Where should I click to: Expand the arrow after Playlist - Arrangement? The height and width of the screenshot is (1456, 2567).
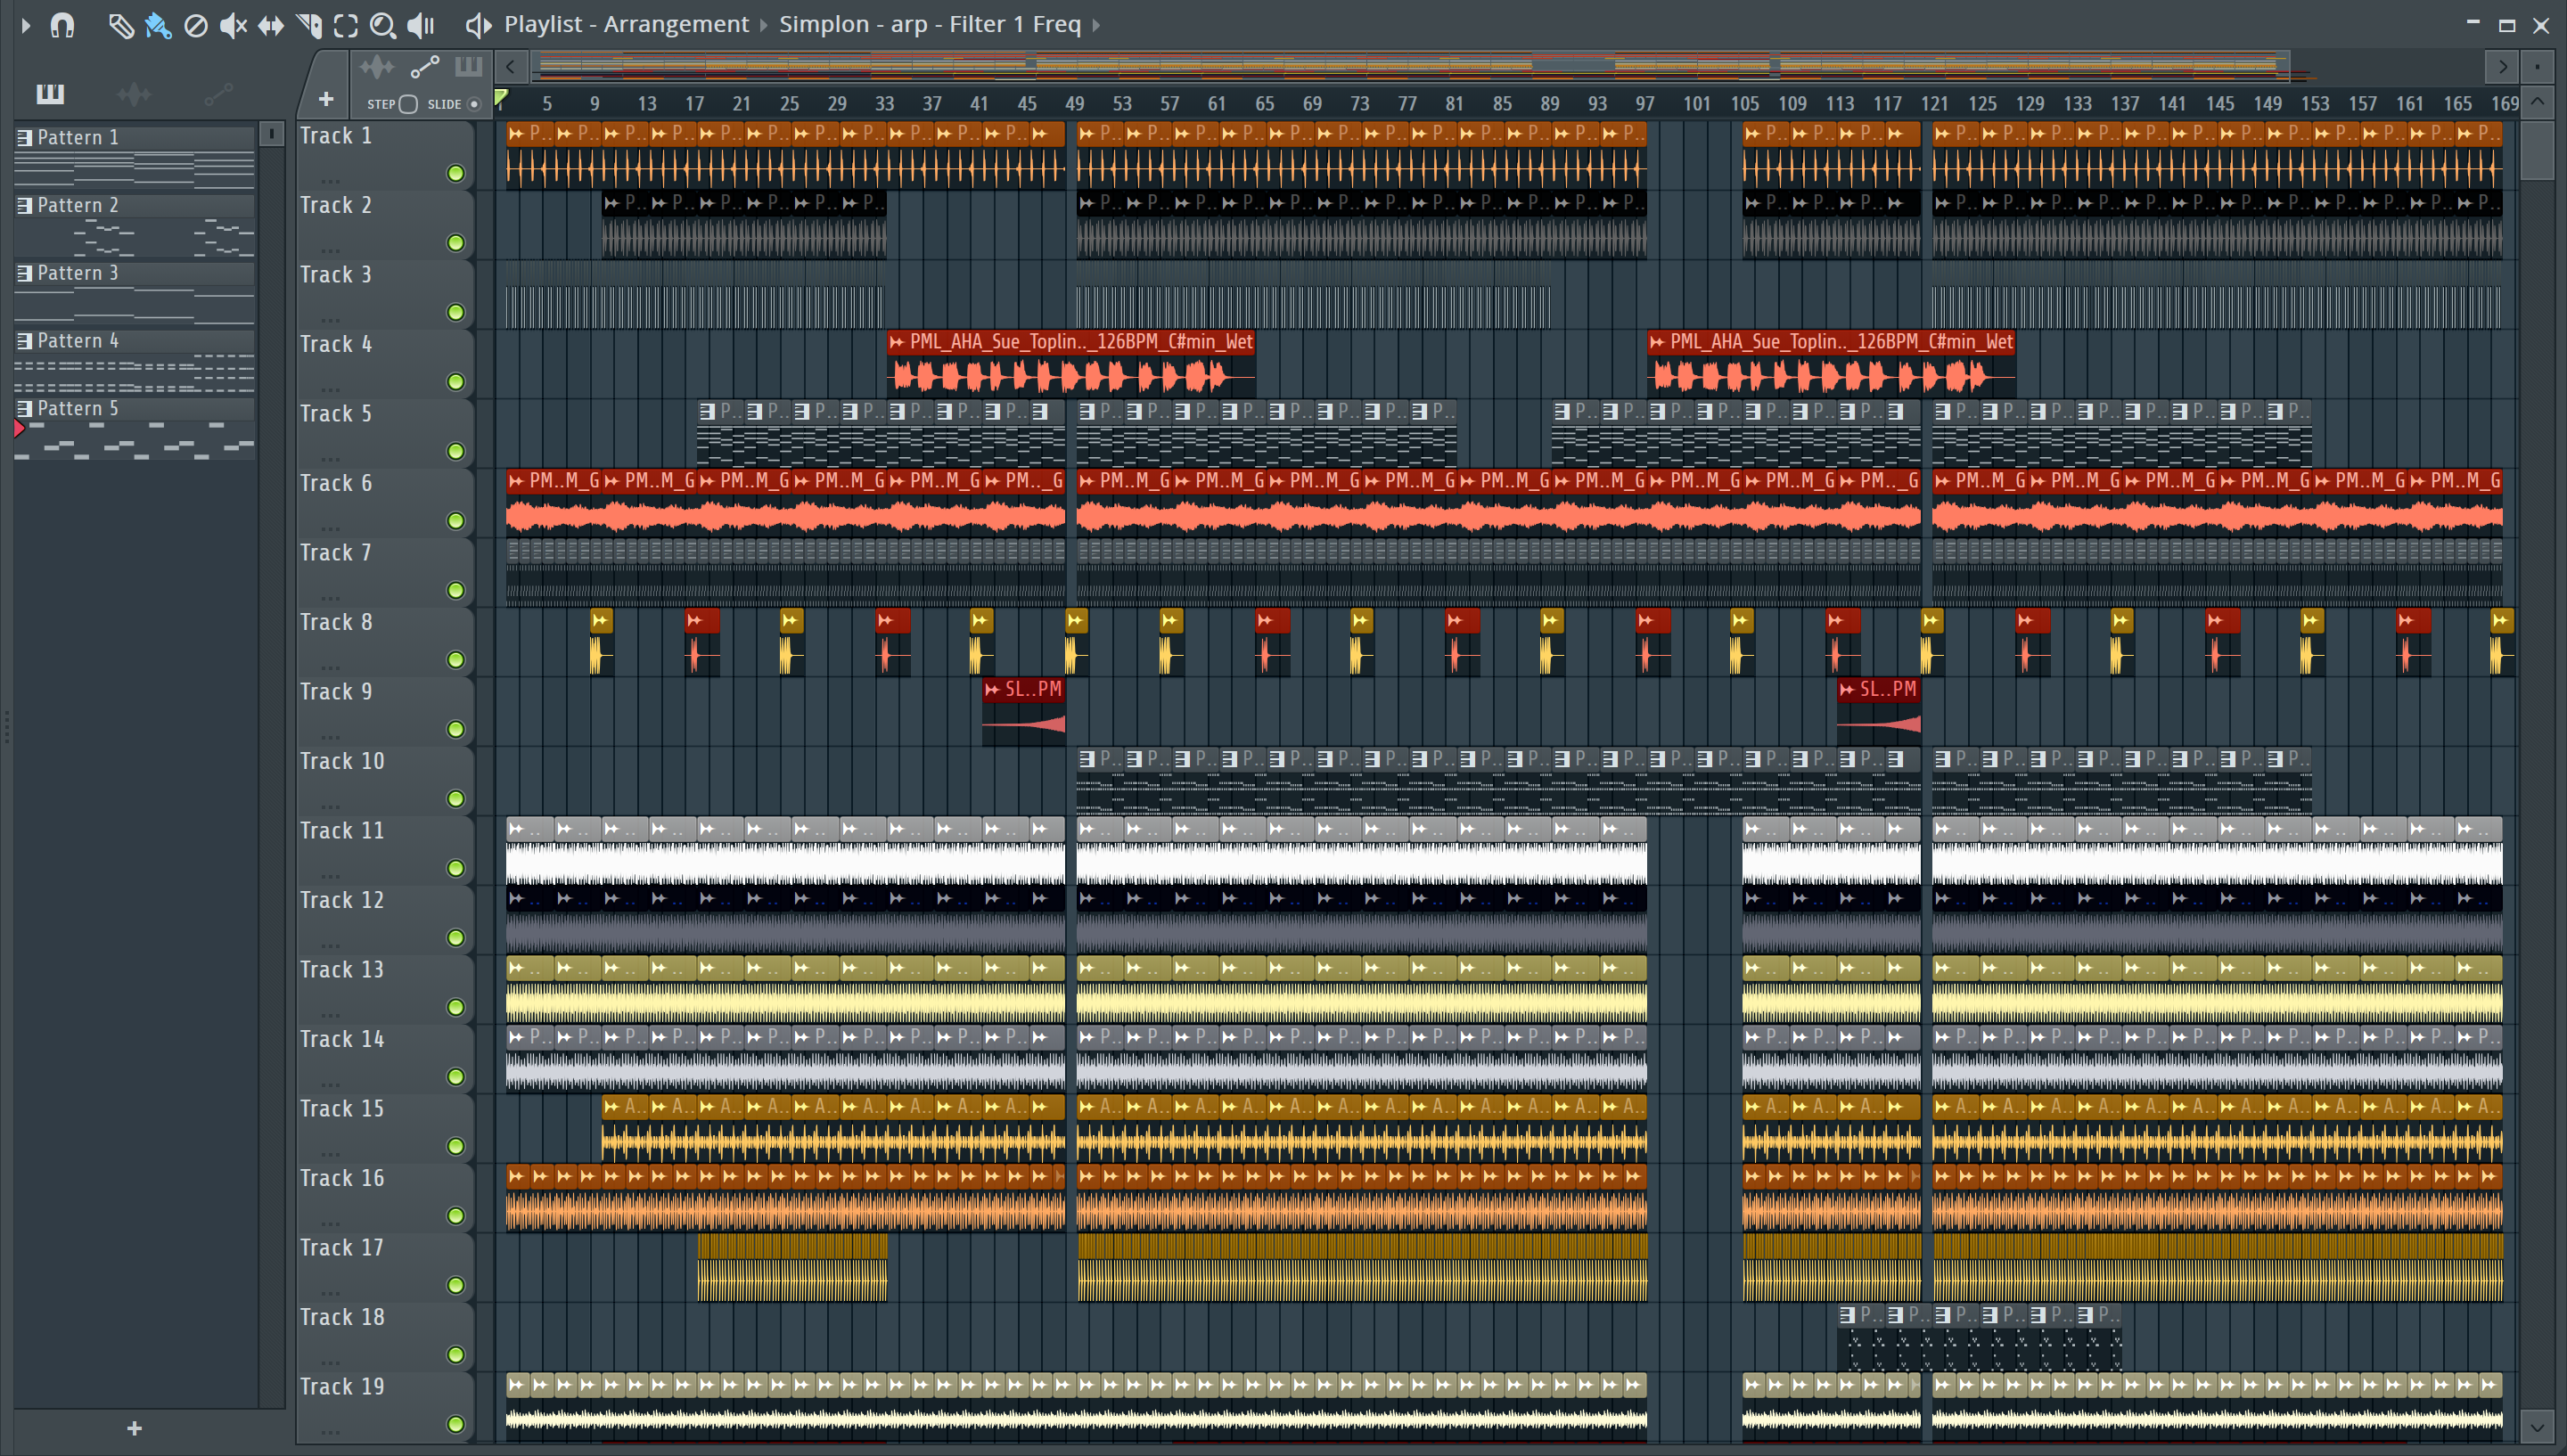point(764,25)
